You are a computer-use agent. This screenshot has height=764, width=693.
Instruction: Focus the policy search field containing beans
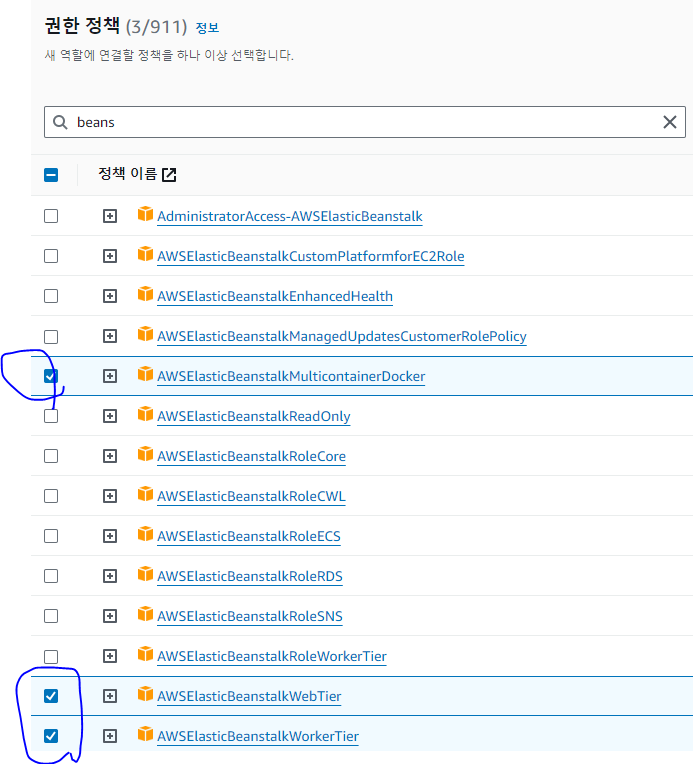pyautogui.click(x=365, y=122)
